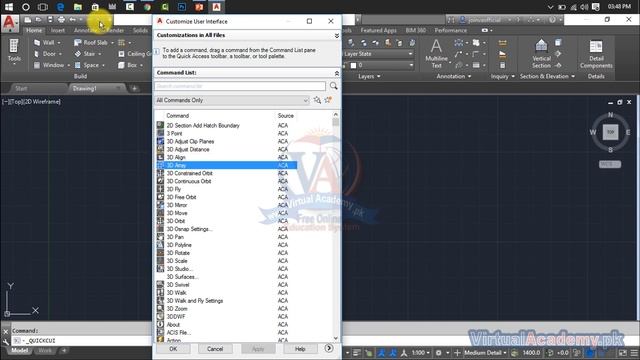Click the command line input field
This screenshot has height=360, width=640.
82,340
